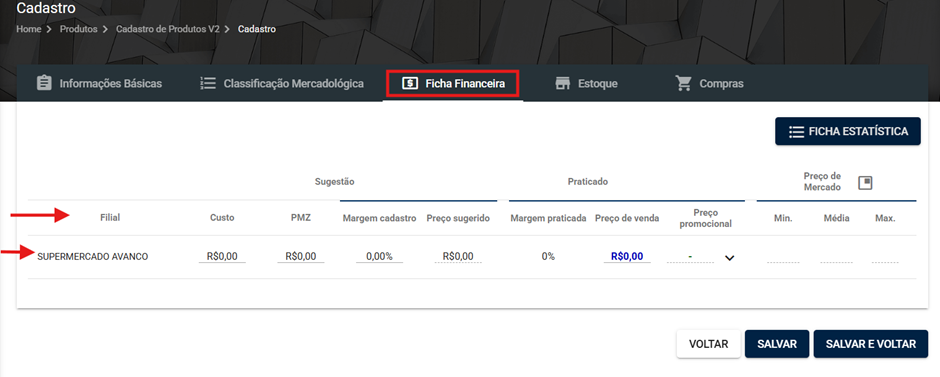Click the list icon inside Ficha Estatística button

click(796, 132)
